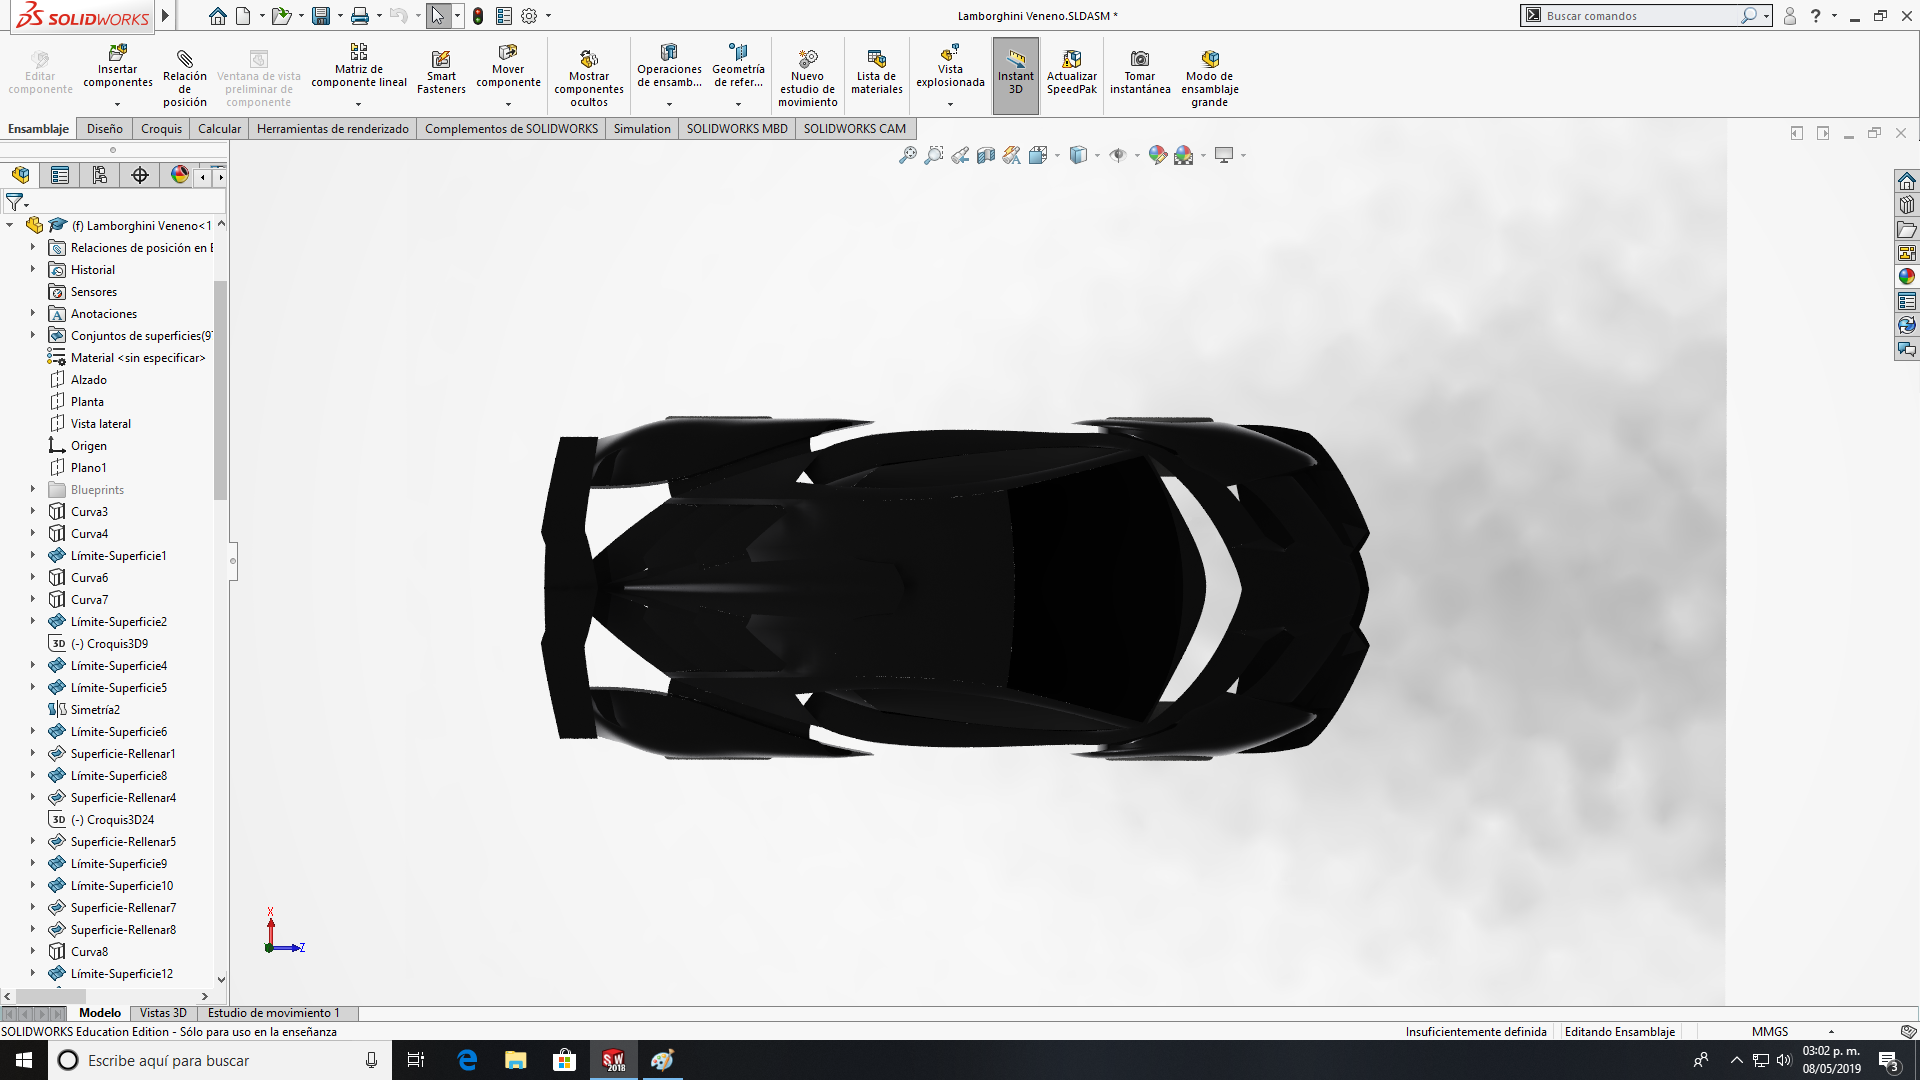Open the ConfigurationManager tab
This screenshot has height=1080, width=1920.
point(100,175)
